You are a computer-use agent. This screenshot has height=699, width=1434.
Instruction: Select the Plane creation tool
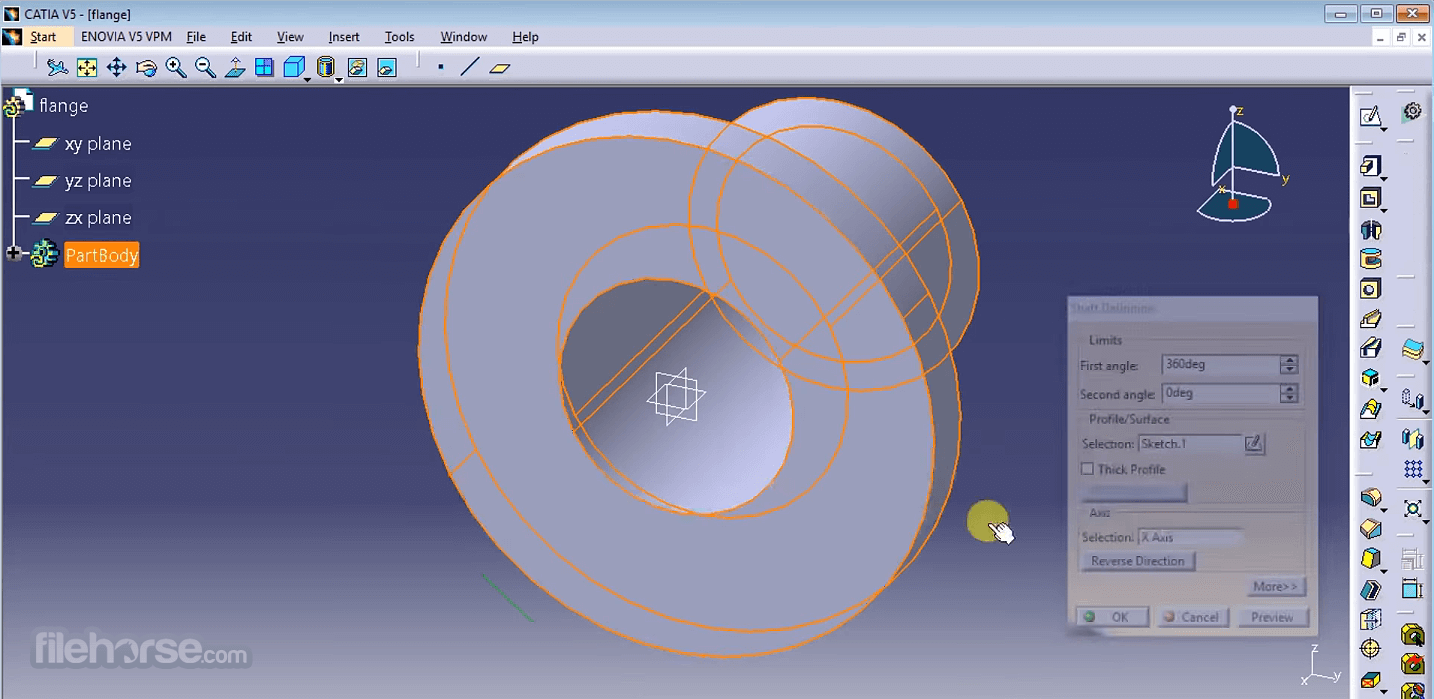[500, 67]
